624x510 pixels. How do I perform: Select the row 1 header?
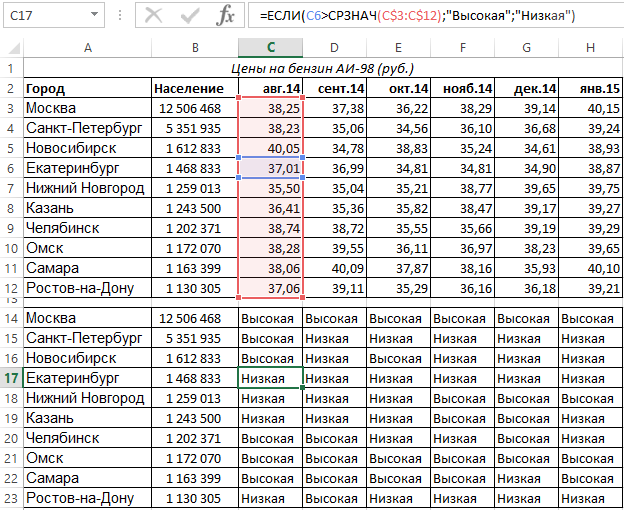tap(11, 68)
